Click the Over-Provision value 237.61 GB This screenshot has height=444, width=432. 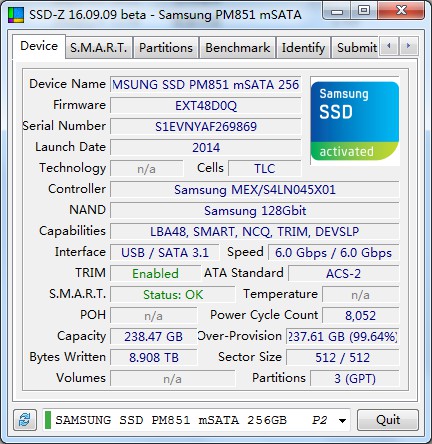(343, 337)
